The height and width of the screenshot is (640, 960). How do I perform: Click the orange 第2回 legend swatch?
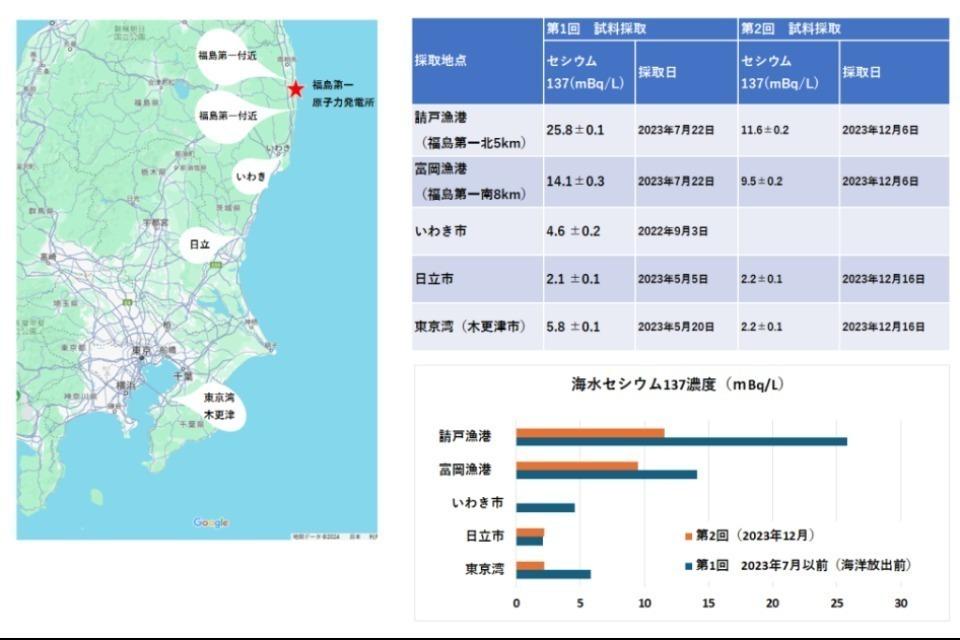688,536
